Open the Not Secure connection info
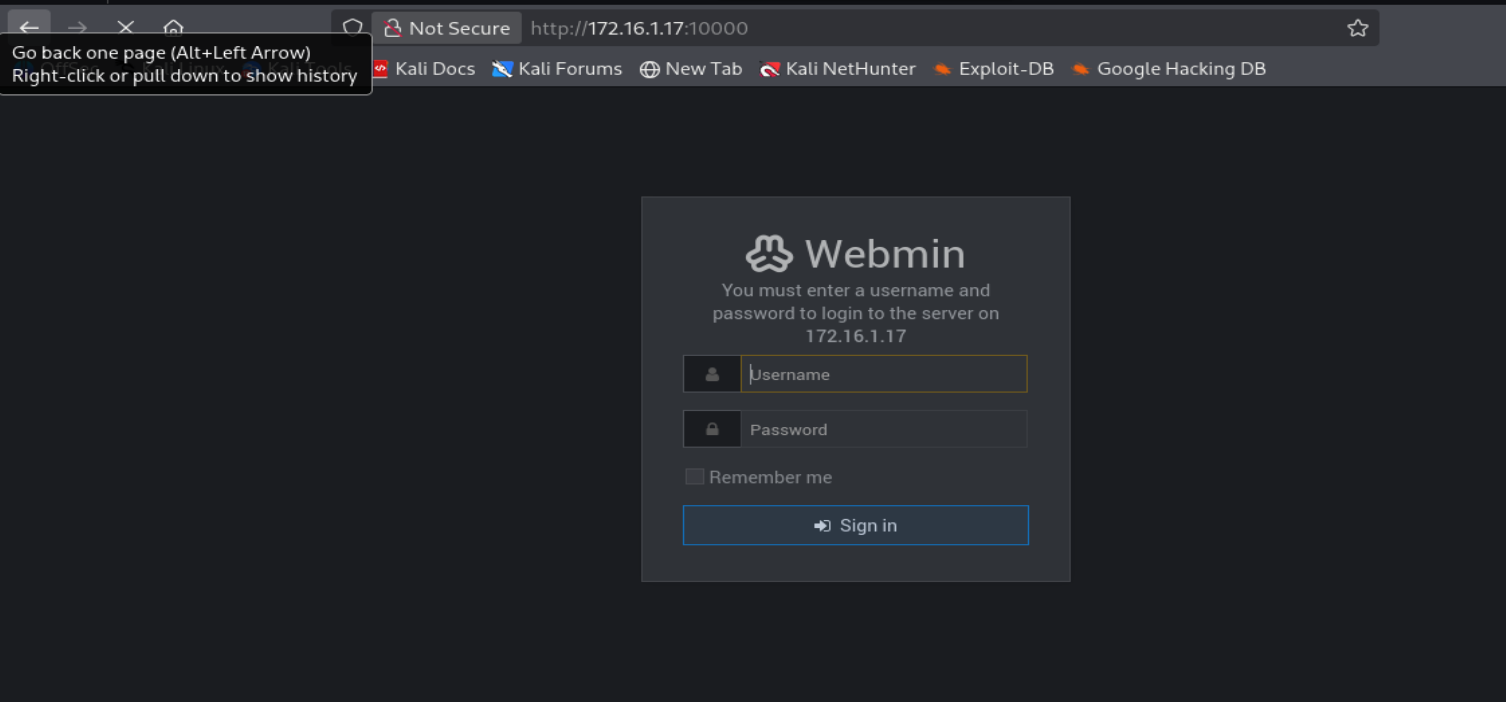1506x702 pixels. 446,28
